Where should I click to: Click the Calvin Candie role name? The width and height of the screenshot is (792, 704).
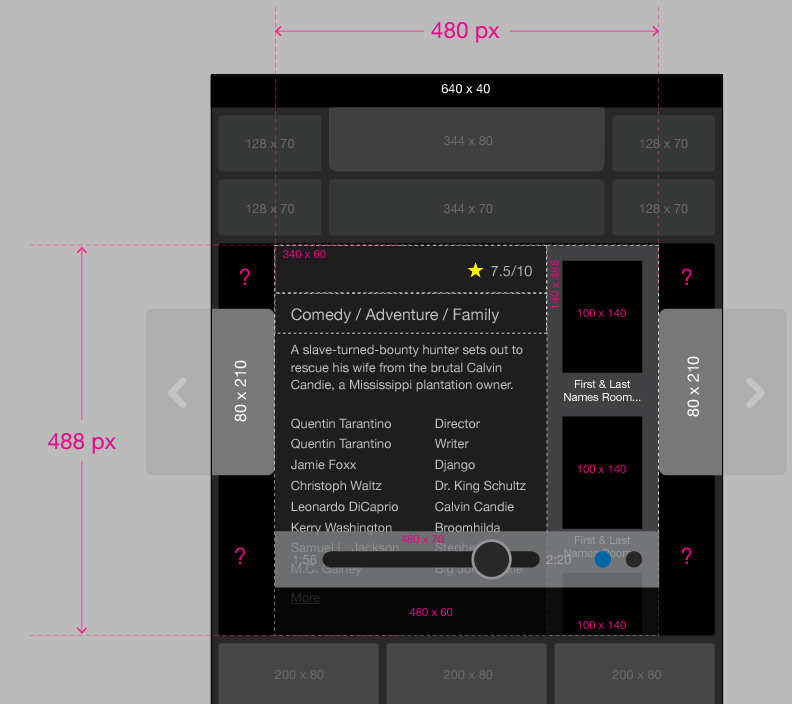coord(474,507)
